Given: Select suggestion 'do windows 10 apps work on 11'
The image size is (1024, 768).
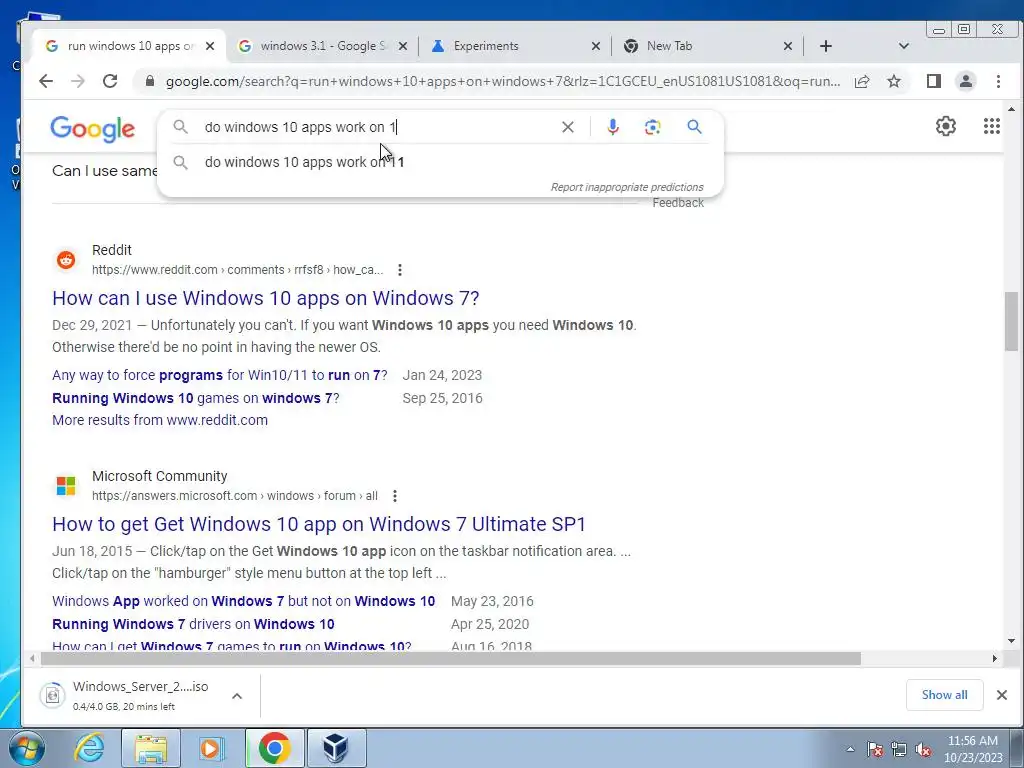Looking at the screenshot, I should coord(441,162).
